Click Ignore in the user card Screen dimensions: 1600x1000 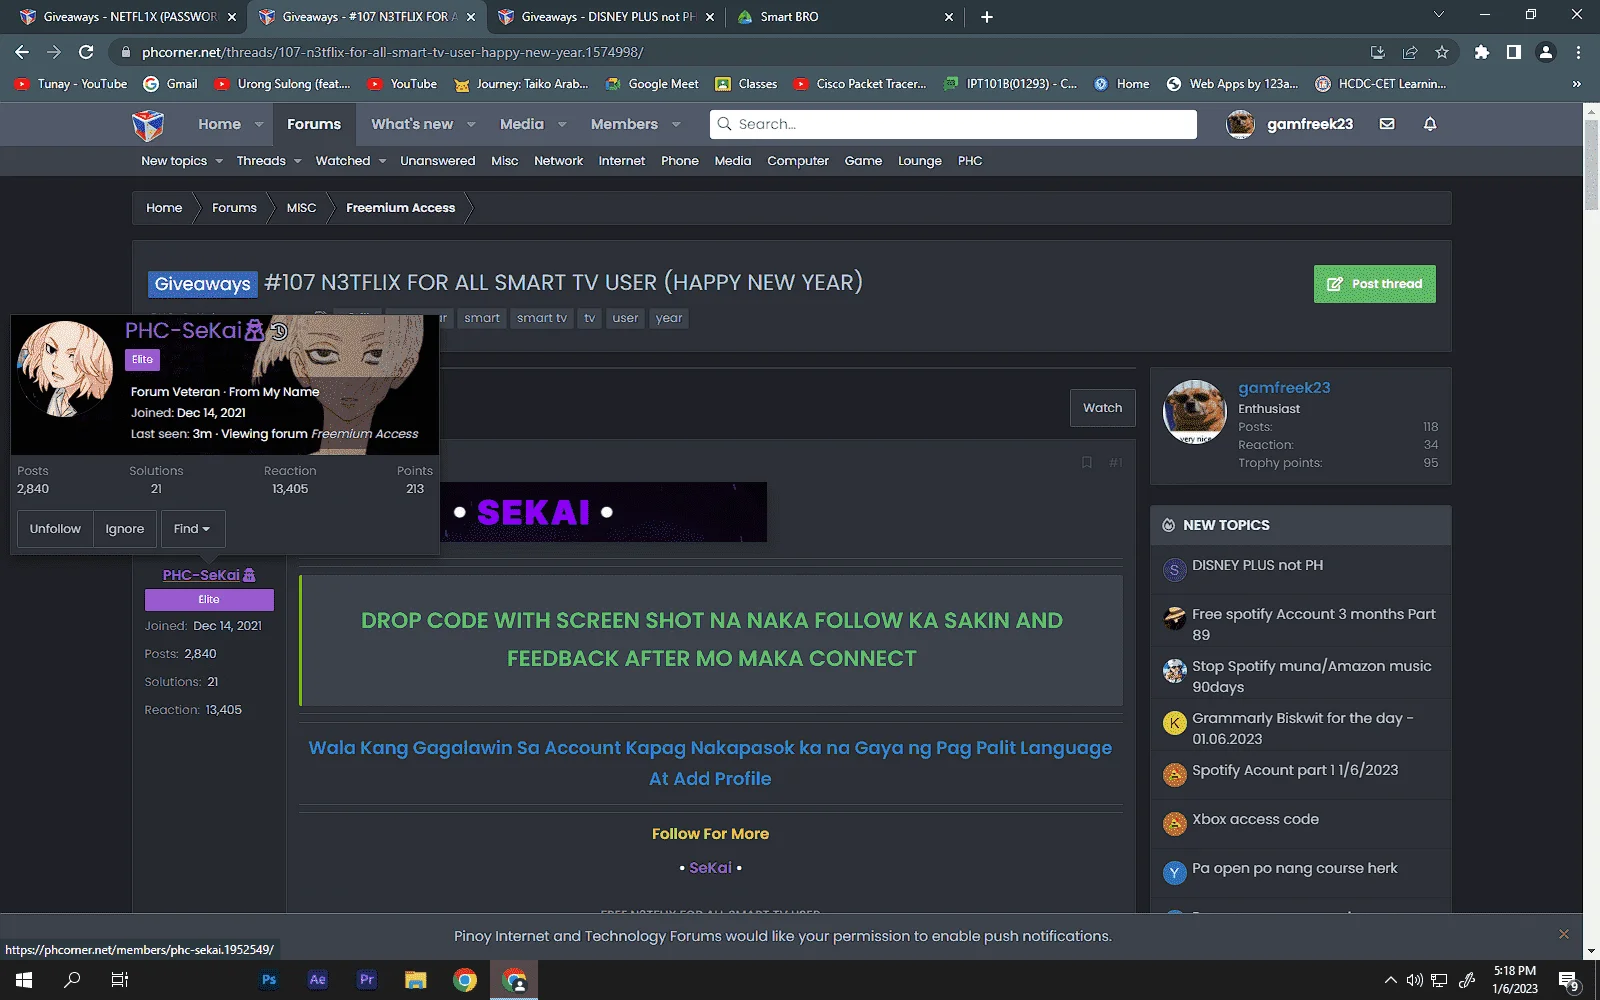(x=125, y=529)
